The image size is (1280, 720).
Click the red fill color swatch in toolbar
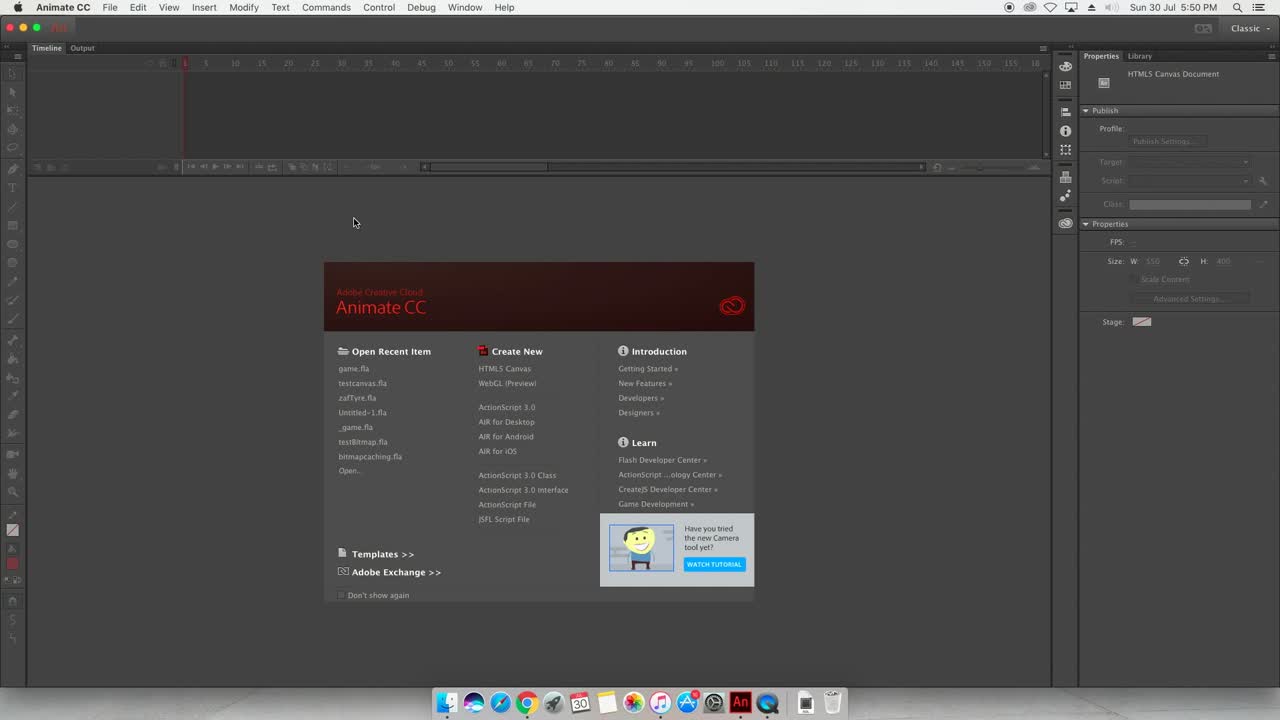13,564
